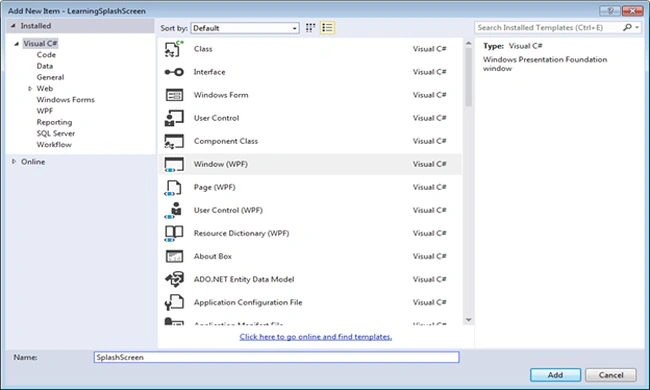
Task: Select the Data category
Action: (45, 66)
